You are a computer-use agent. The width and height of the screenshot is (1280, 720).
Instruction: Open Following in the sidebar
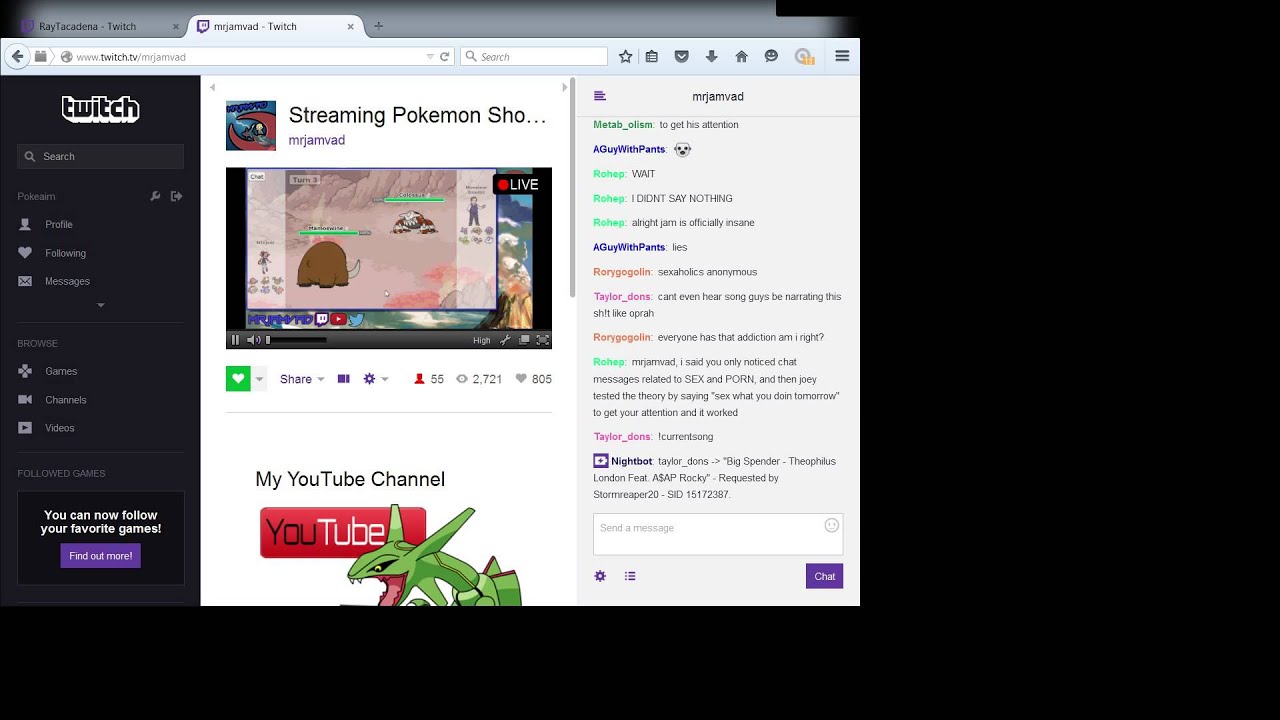pos(65,253)
